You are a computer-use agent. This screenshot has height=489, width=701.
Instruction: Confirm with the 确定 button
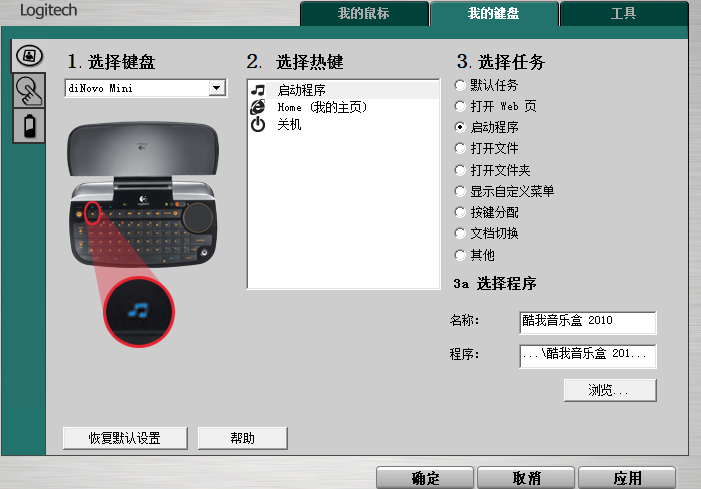425,478
